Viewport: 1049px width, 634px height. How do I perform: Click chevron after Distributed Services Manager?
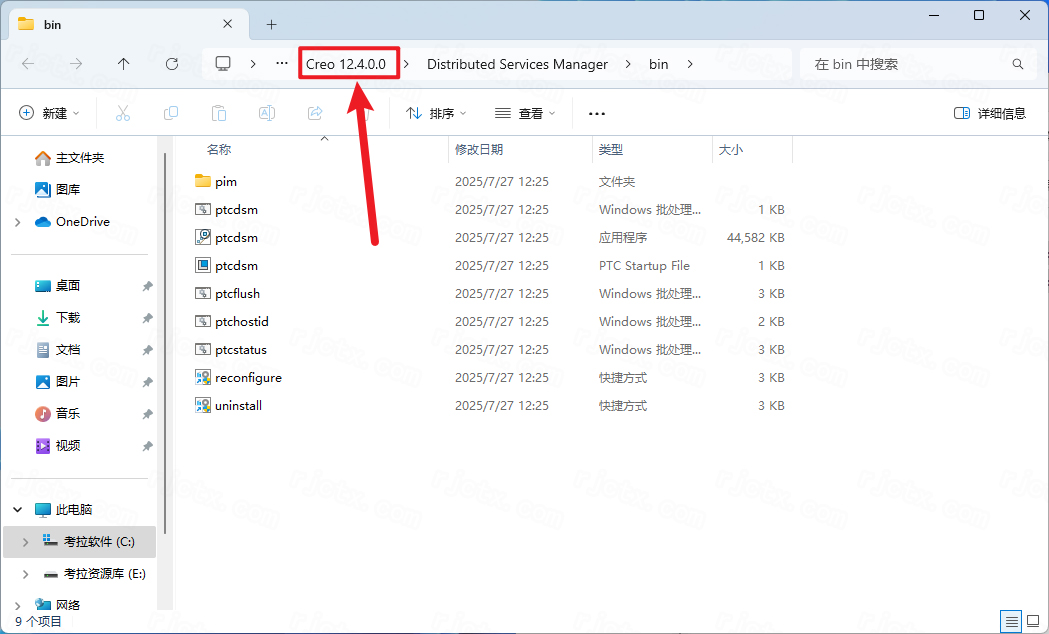pos(628,64)
